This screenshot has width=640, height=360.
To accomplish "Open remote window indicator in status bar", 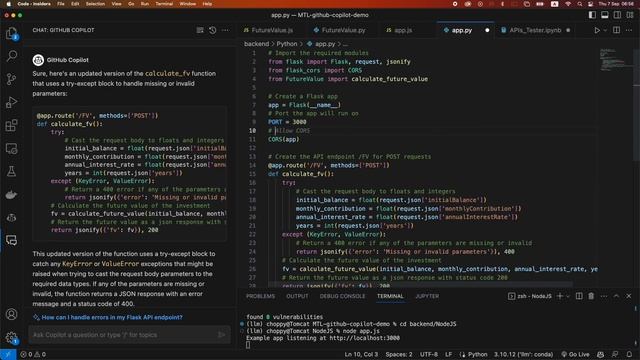I will 8,354.
